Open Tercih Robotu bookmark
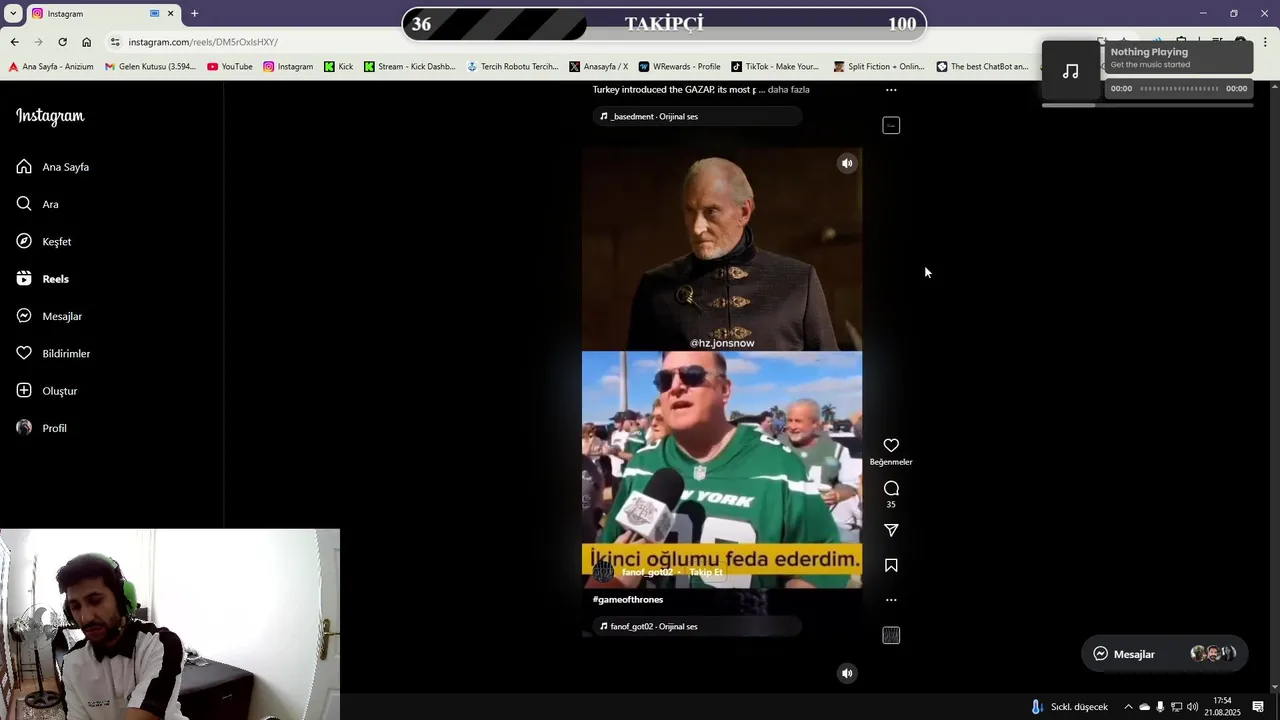This screenshot has height=720, width=1280. point(512,67)
